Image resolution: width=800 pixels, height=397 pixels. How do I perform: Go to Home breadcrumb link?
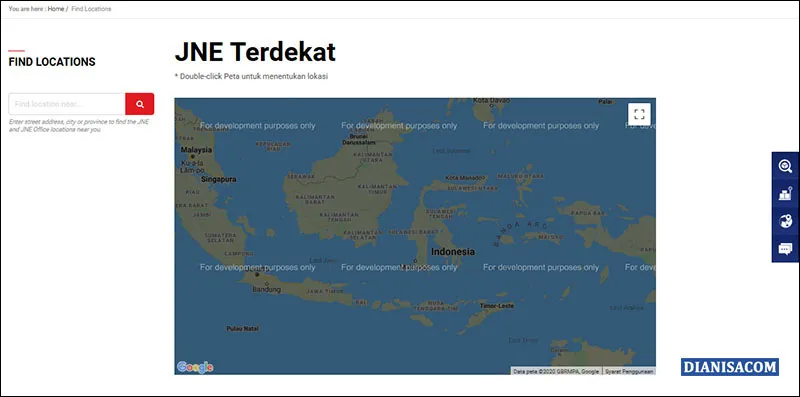56,9
